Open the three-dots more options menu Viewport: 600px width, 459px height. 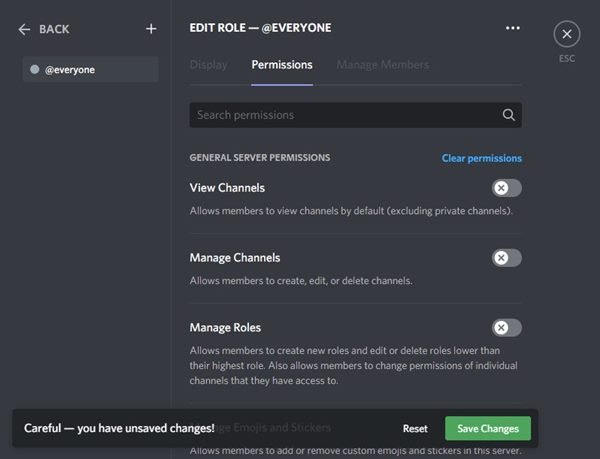(513, 28)
